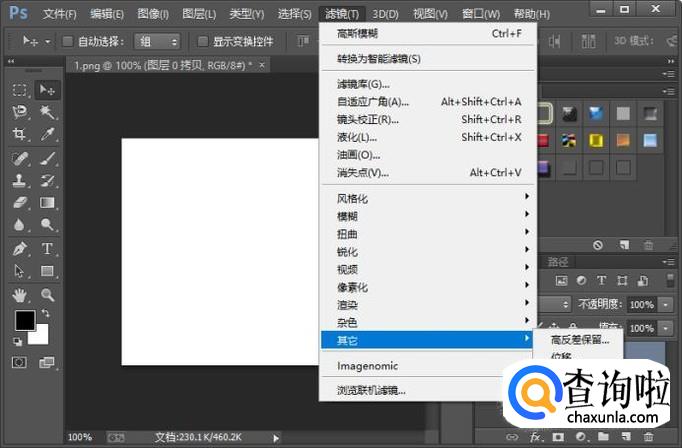Open the status bar info arrow
Screen dimensions: 682x448
[x=276, y=438]
